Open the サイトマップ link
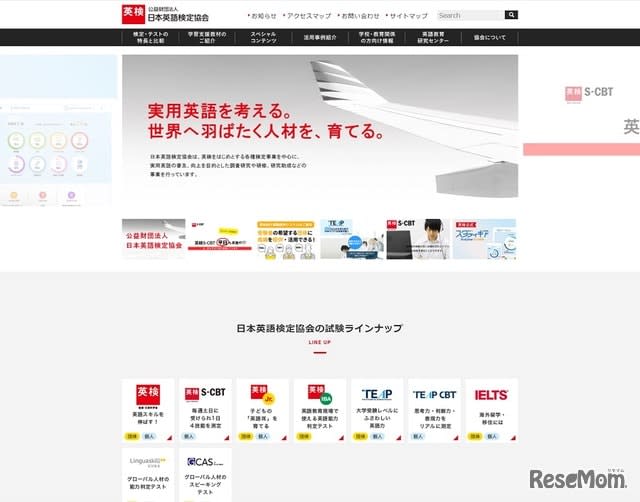This screenshot has height=502, width=640. 407,16
